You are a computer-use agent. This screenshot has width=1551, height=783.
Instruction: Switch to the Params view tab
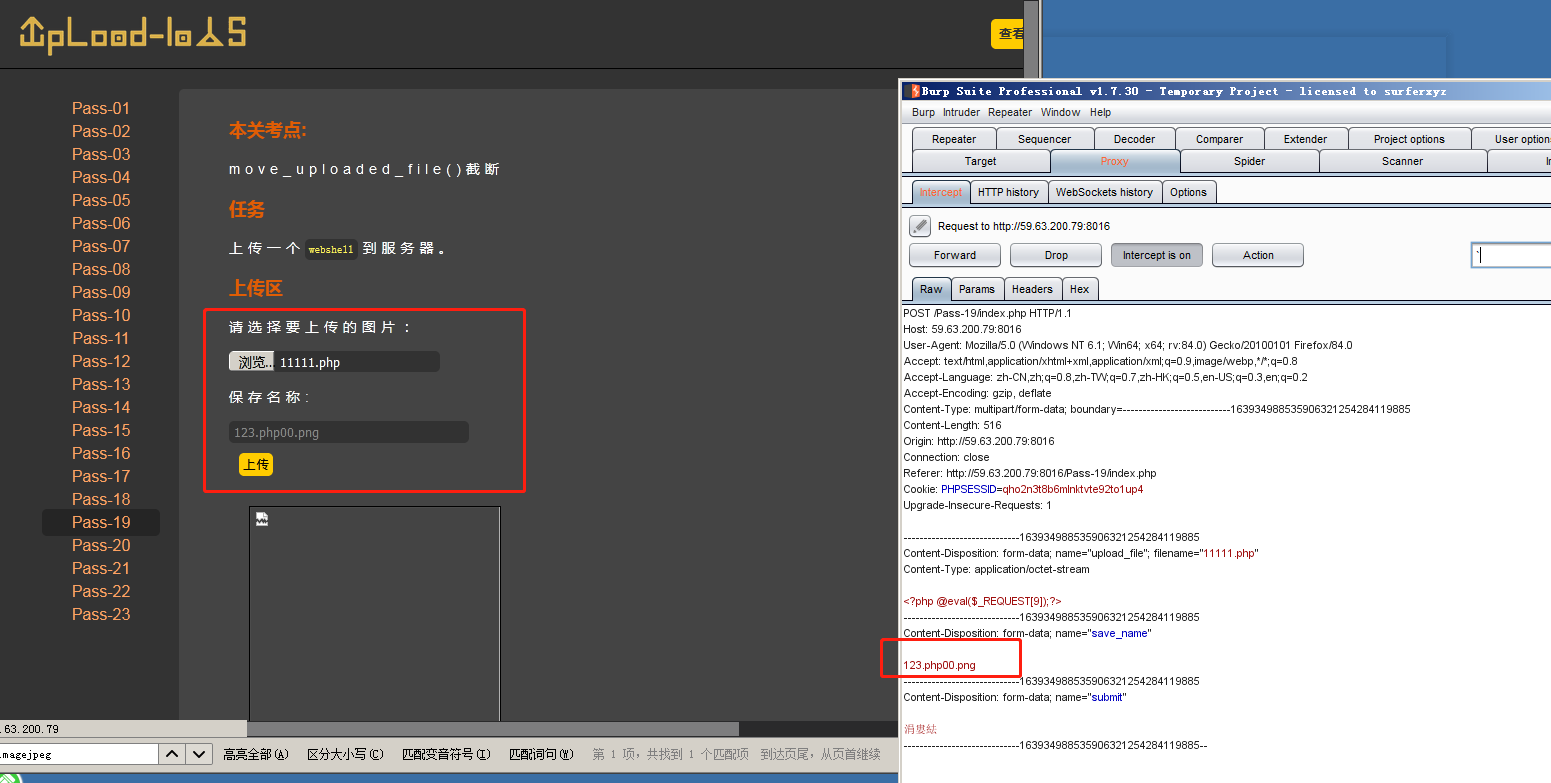tap(976, 289)
